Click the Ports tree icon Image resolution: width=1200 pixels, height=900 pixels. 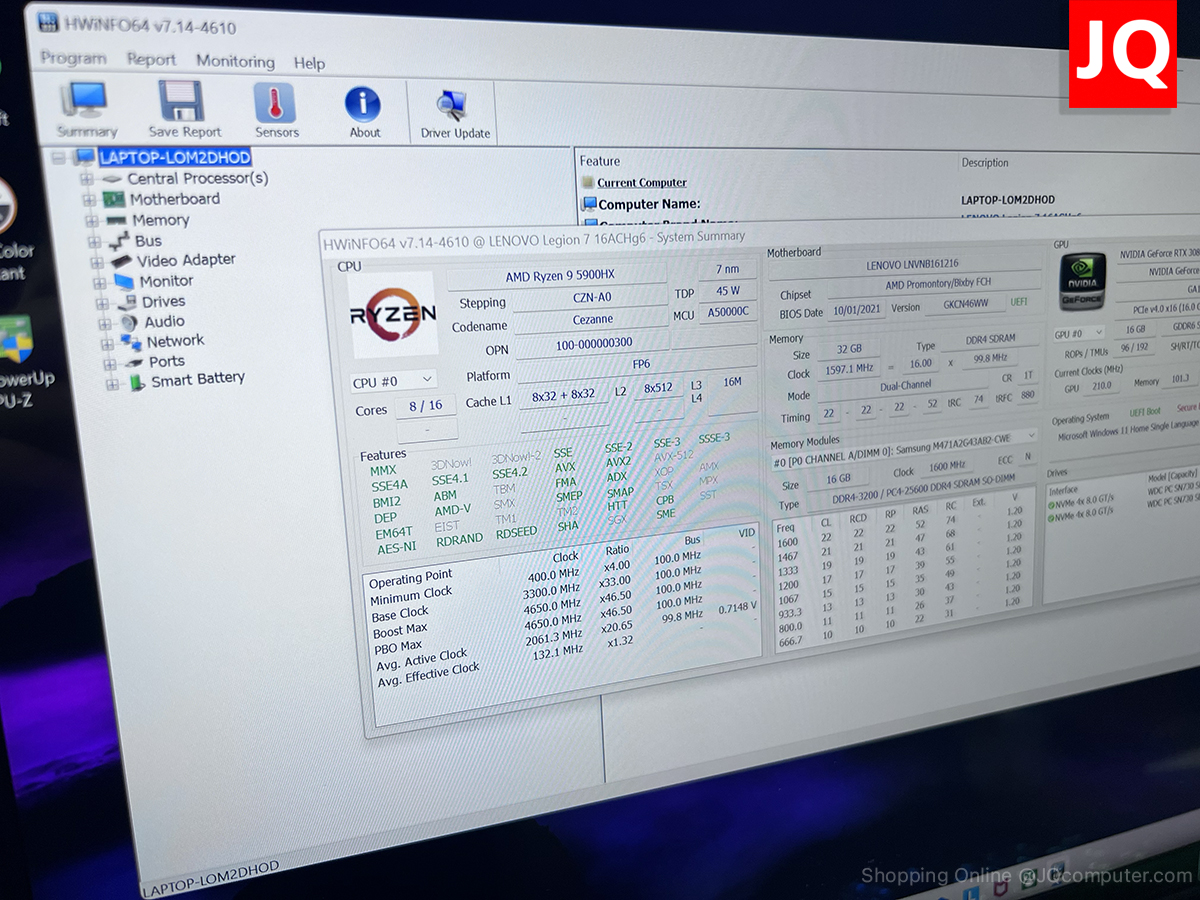point(134,362)
